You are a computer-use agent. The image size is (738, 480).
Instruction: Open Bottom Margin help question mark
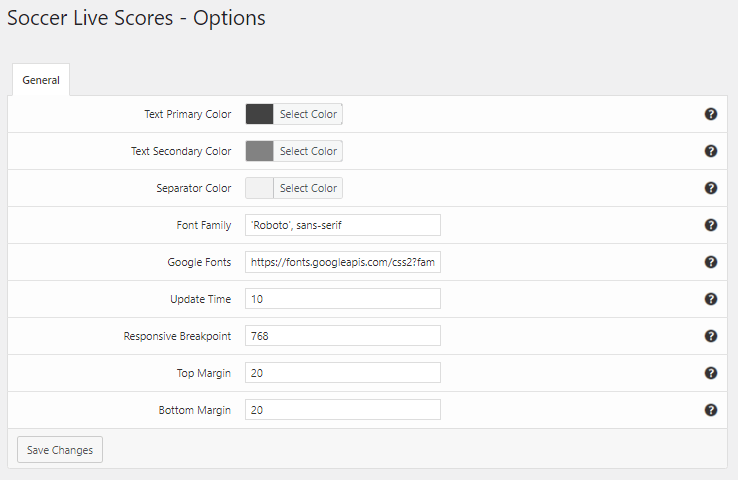(711, 410)
